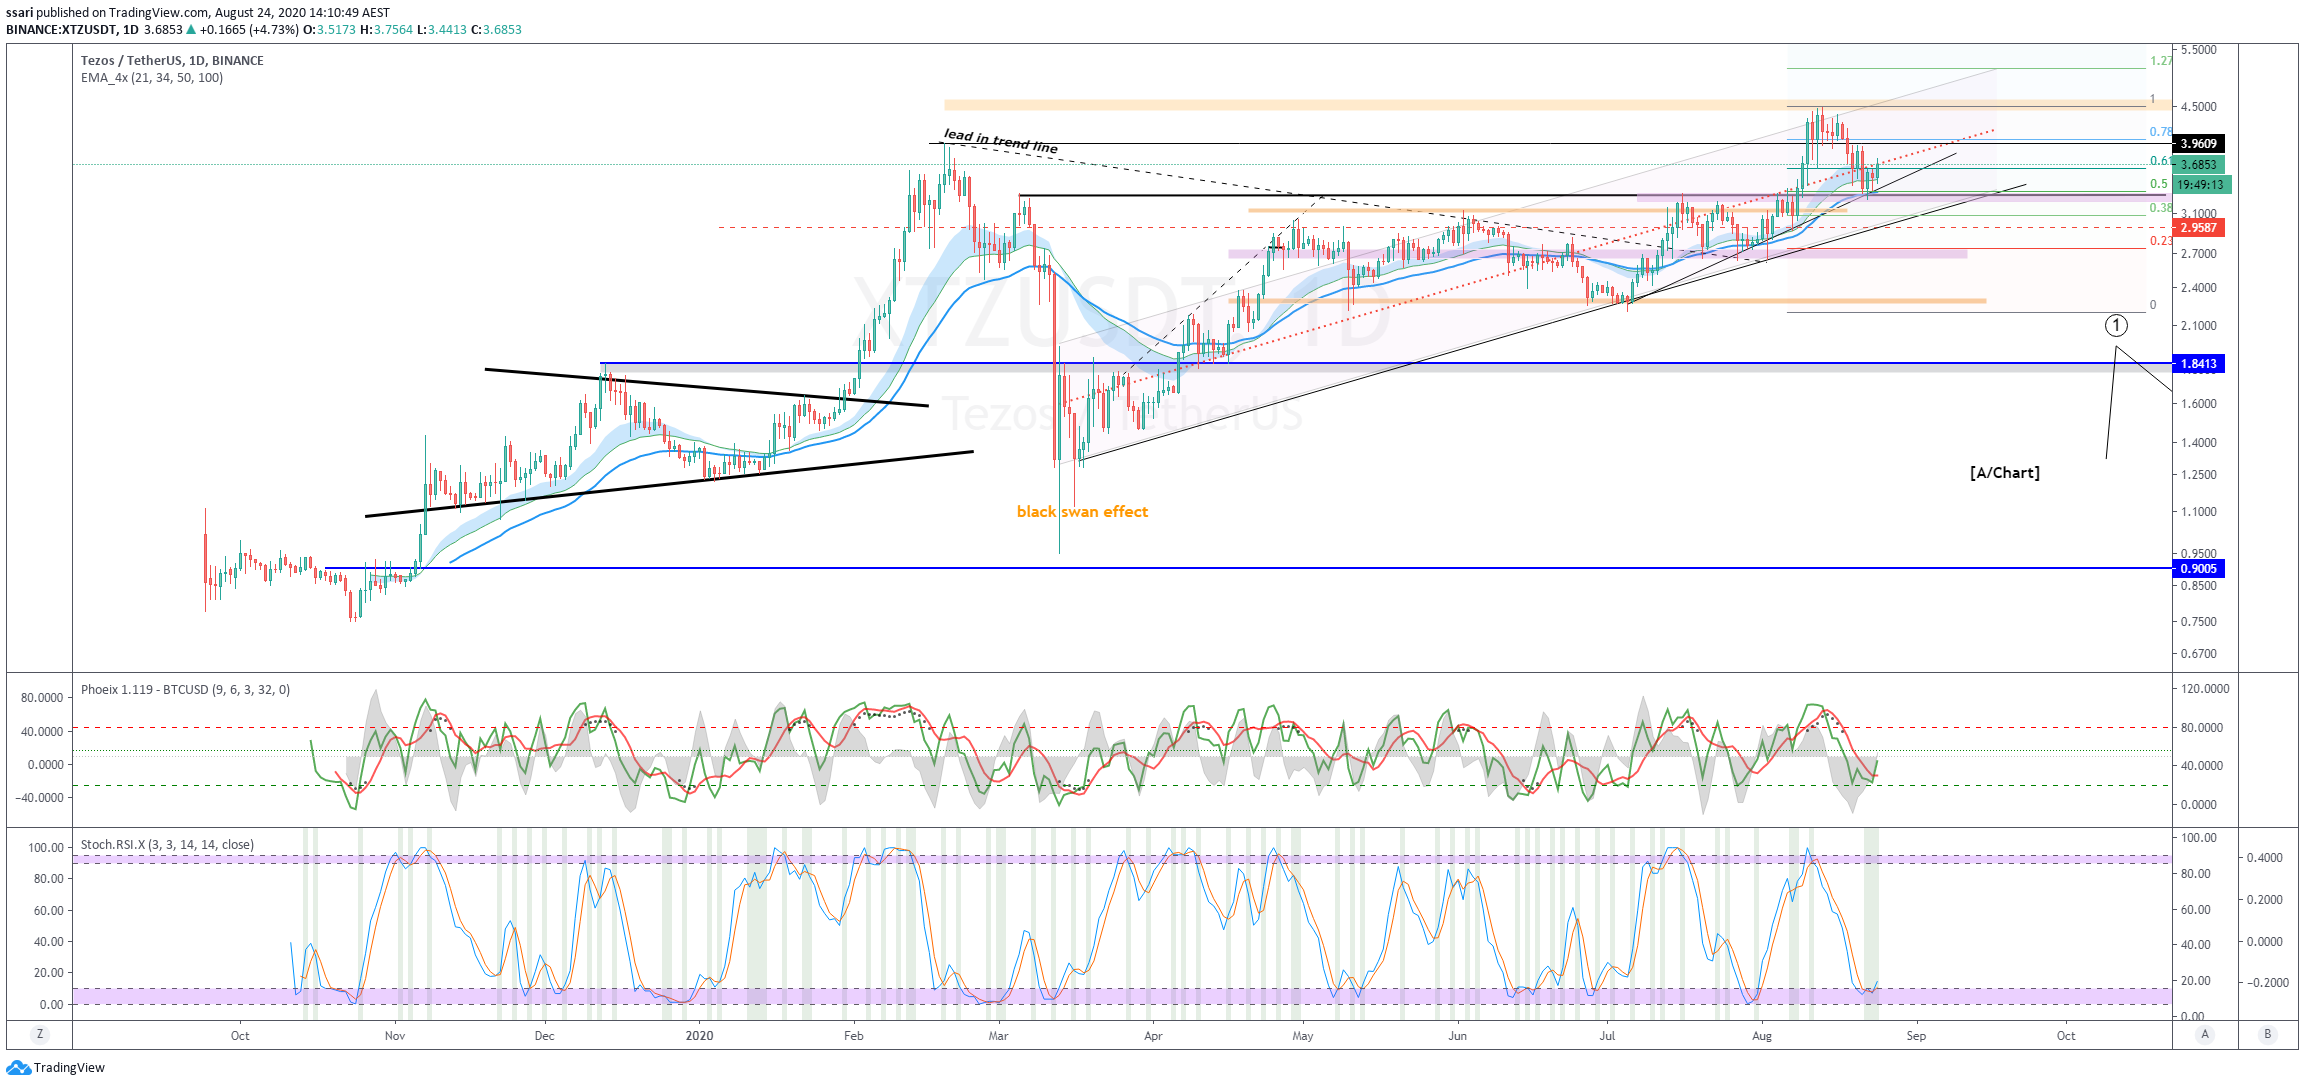Open the TradingView logo link

click(56, 1067)
